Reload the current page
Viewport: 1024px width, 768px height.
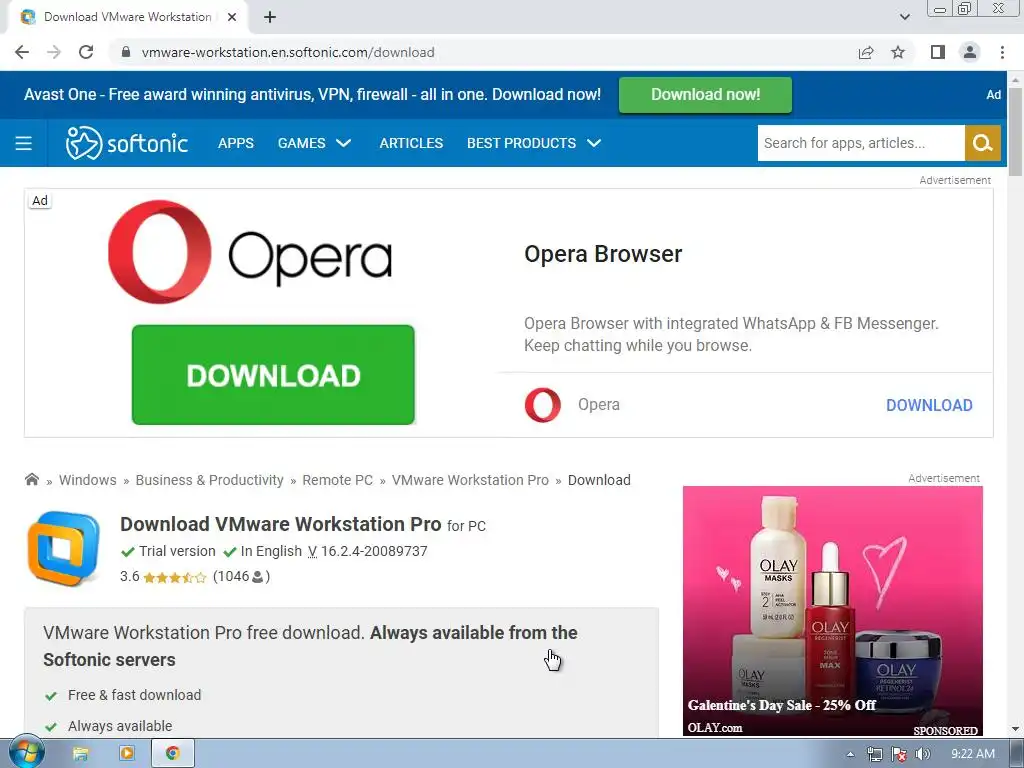coord(86,52)
